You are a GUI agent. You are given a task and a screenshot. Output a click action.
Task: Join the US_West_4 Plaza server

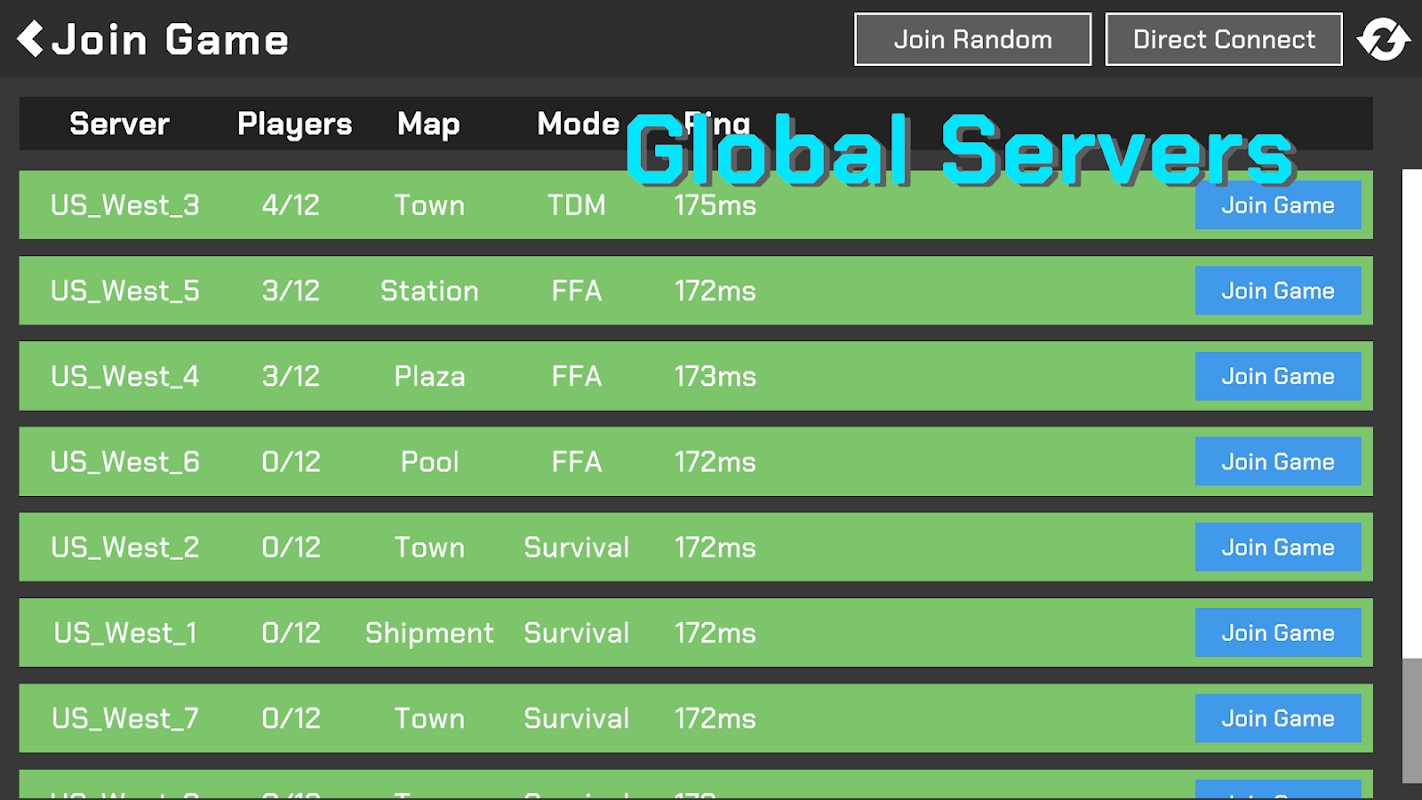pos(1277,376)
